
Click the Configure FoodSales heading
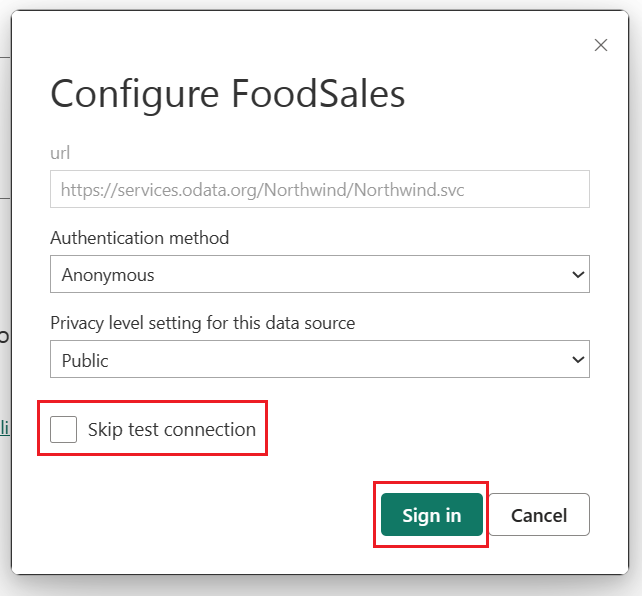coord(228,94)
